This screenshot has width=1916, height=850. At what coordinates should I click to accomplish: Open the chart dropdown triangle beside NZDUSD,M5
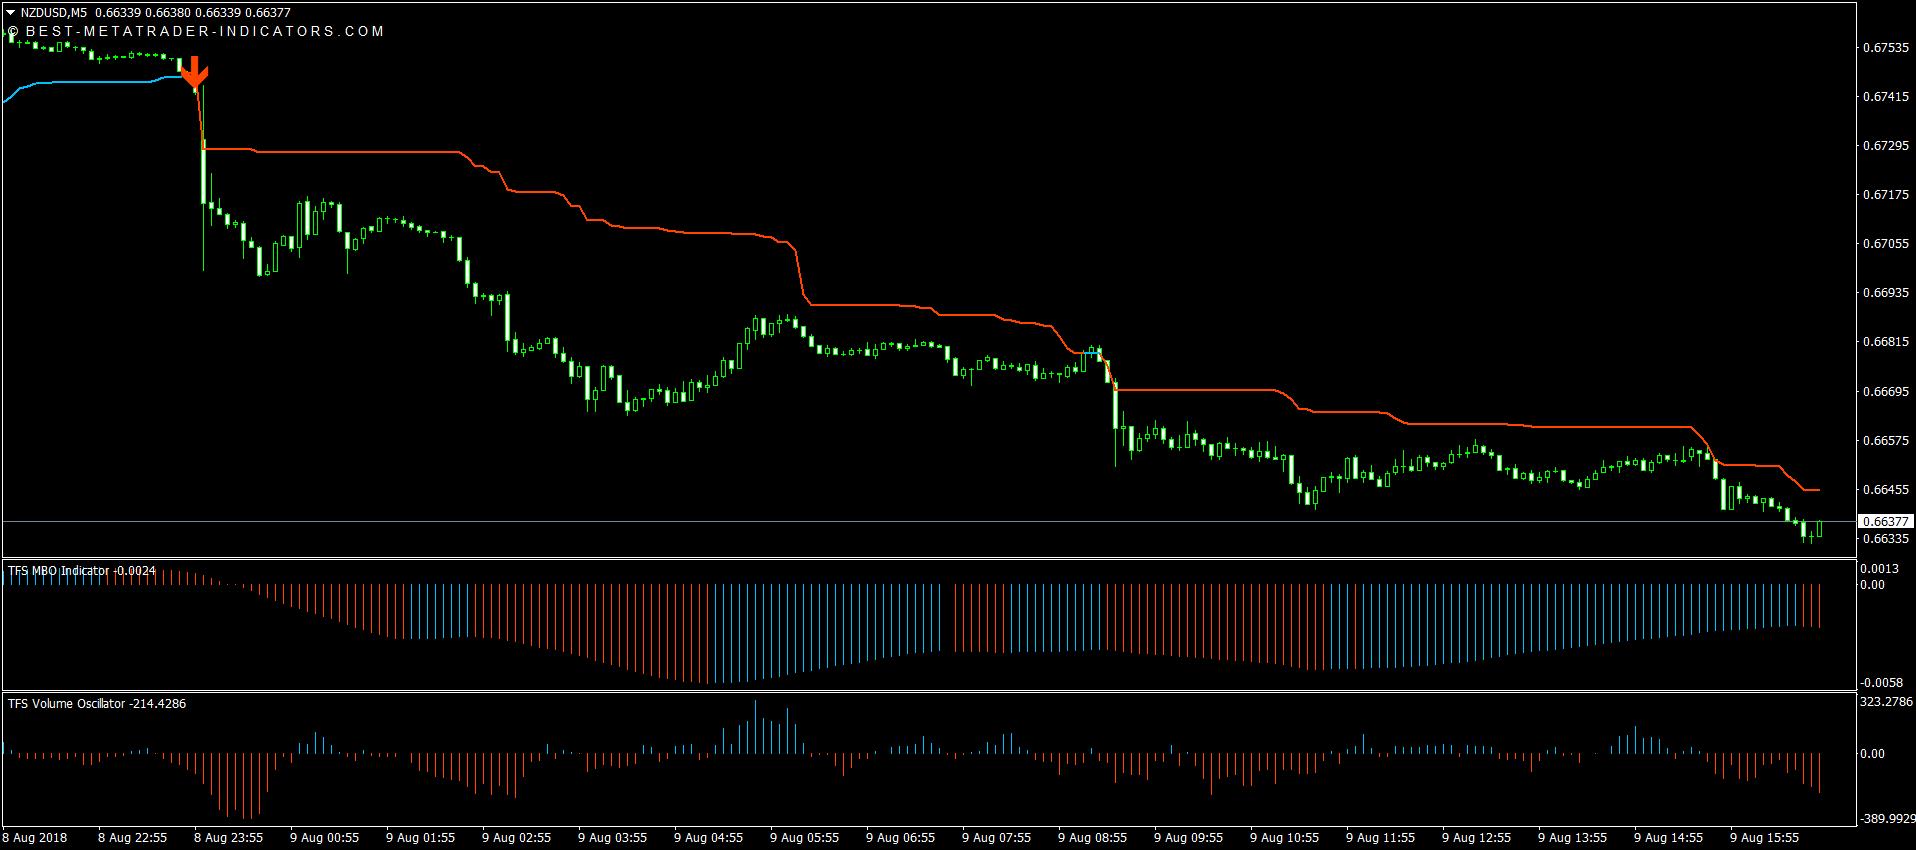[x=10, y=13]
